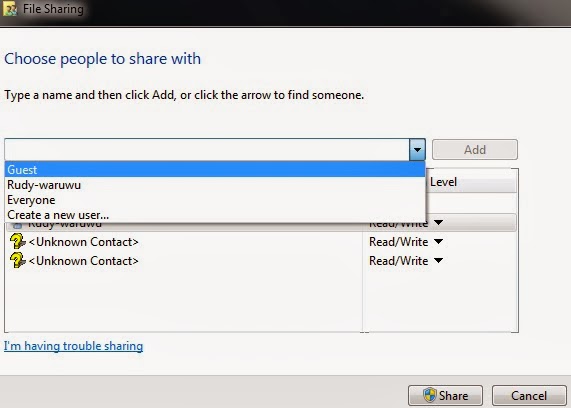Click the Permission Level column header
This screenshot has height=408, width=571.
tap(471, 182)
